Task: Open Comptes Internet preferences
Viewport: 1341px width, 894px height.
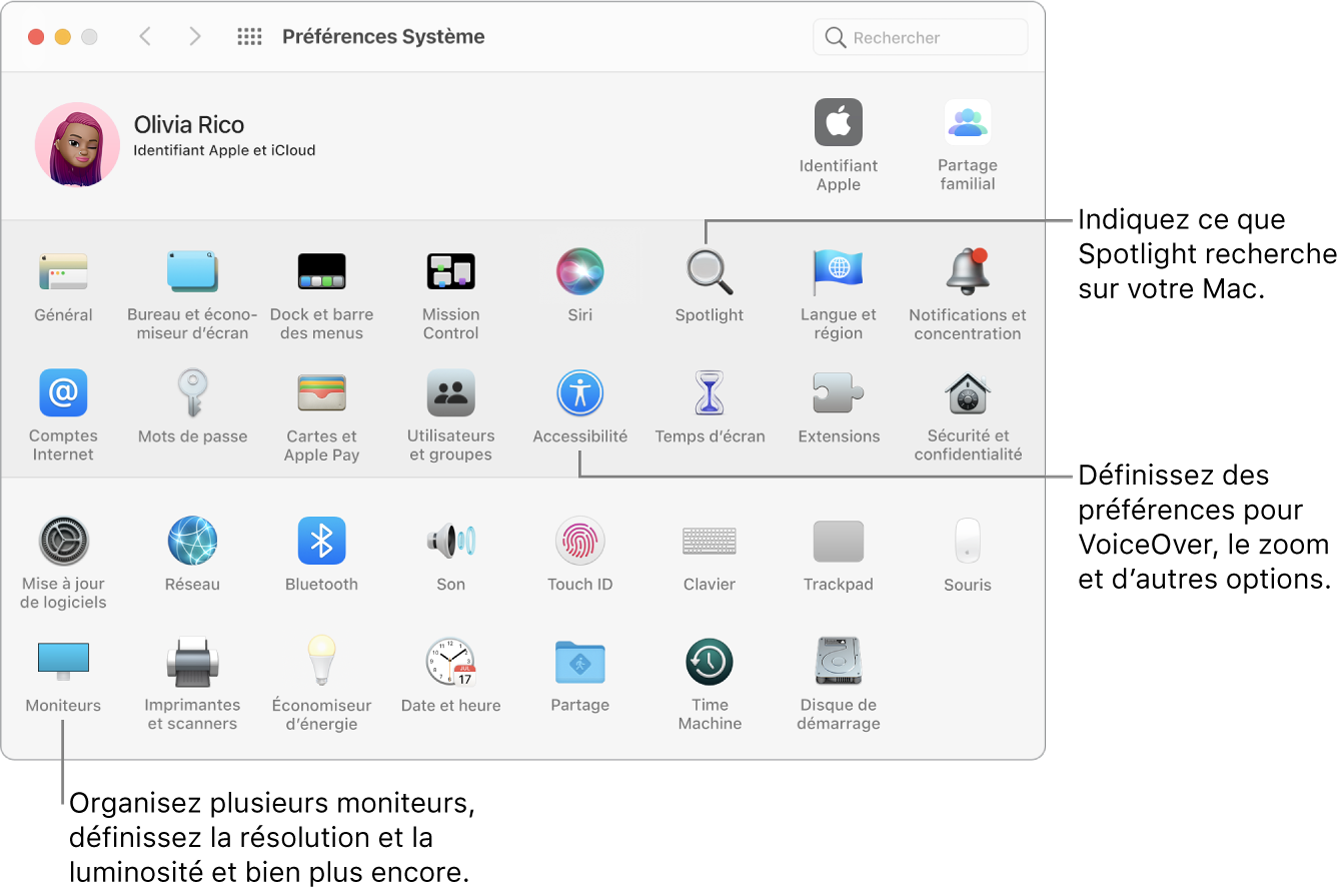Action: 63,393
